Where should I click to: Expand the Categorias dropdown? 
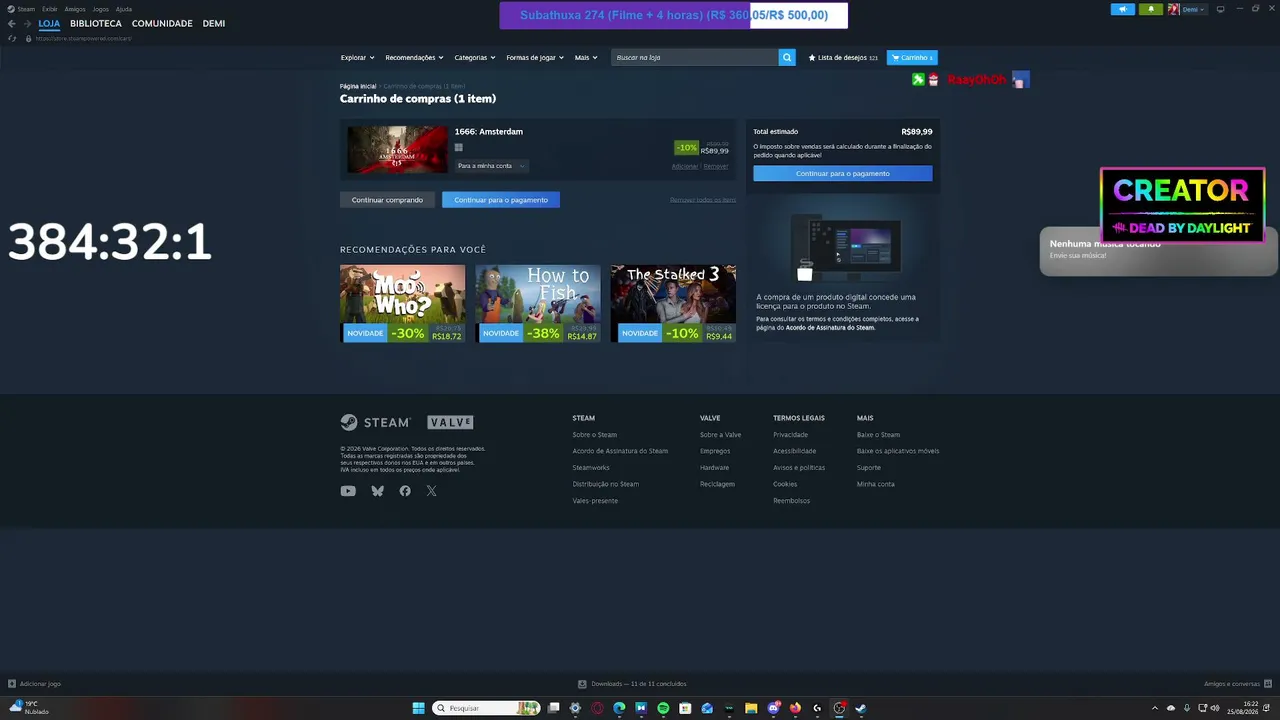tap(475, 57)
